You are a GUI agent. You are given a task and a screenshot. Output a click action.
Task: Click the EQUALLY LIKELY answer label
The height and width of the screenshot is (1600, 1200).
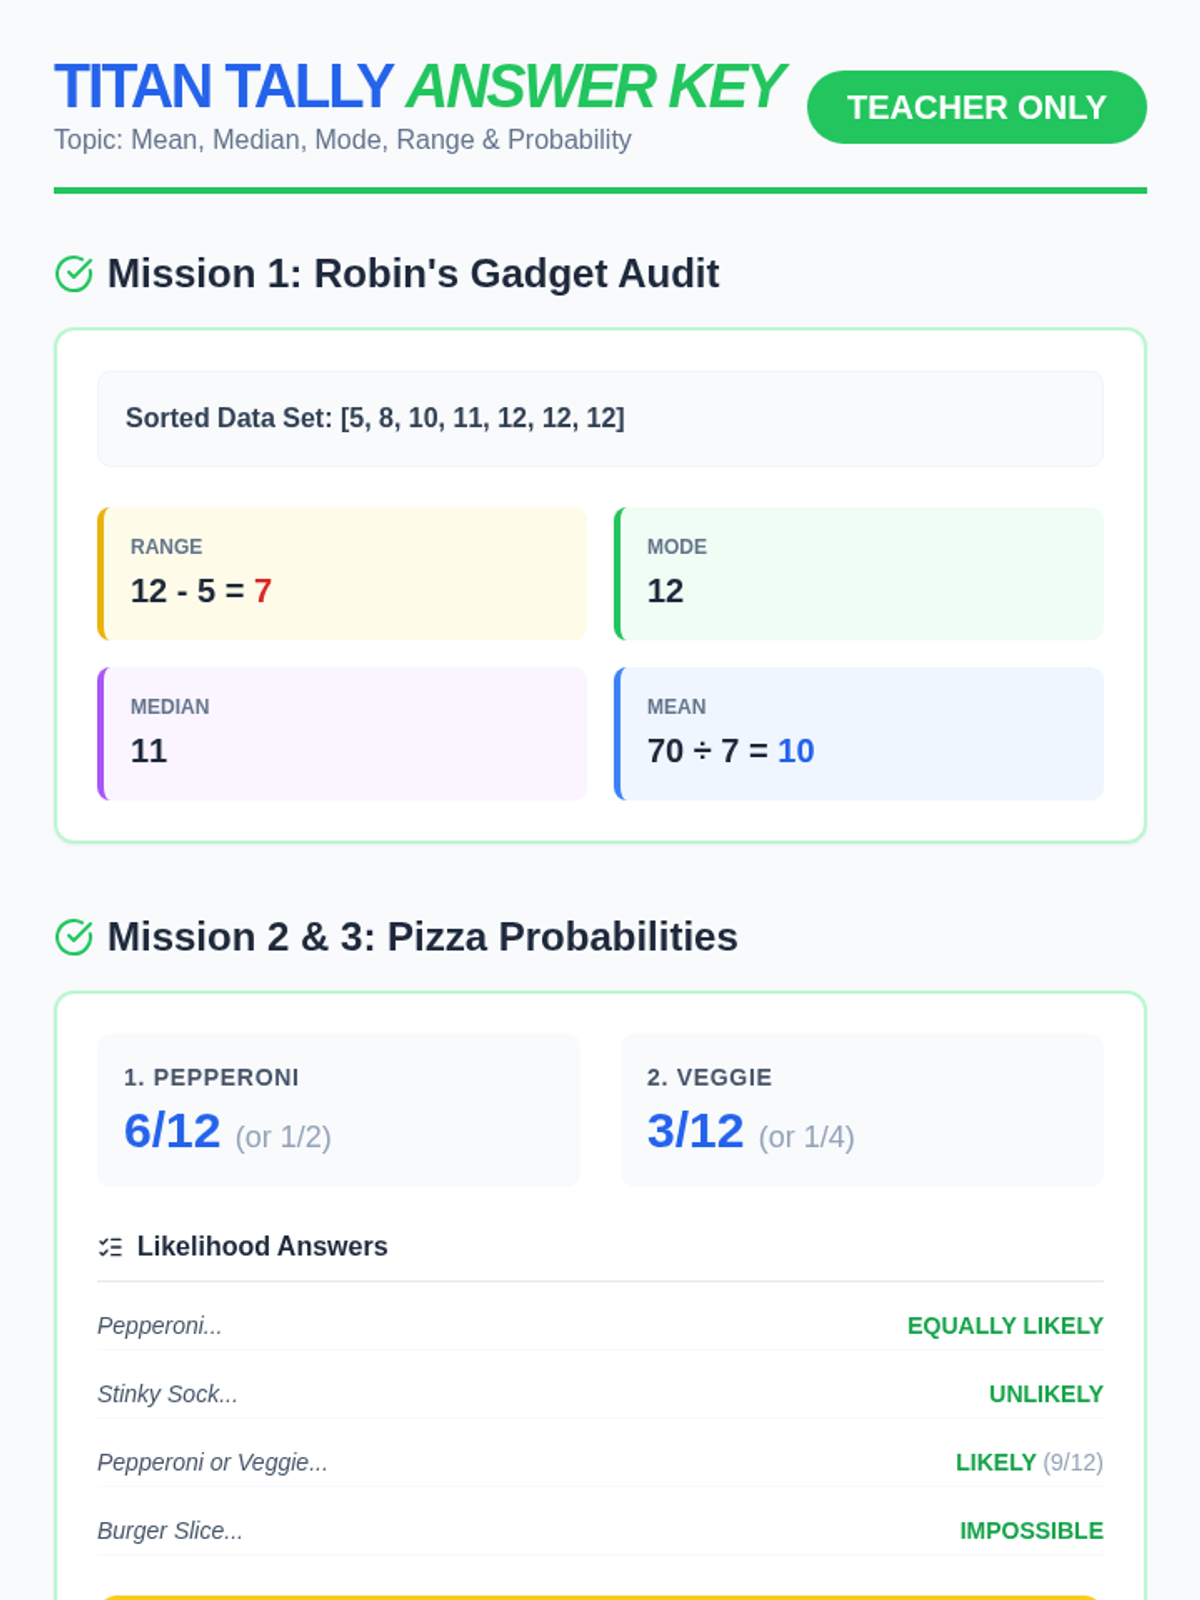tap(1004, 1326)
